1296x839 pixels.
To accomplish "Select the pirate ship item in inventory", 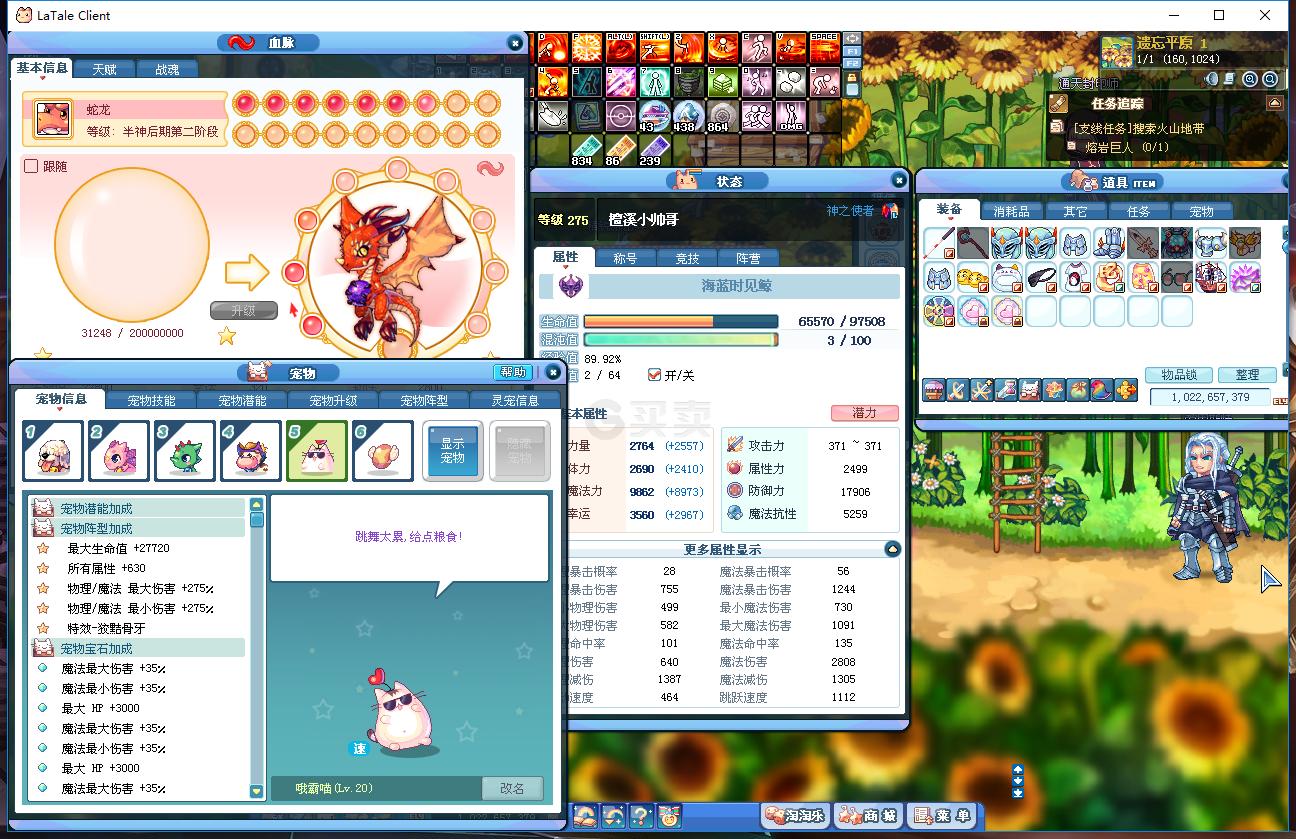I will (x=1211, y=277).
